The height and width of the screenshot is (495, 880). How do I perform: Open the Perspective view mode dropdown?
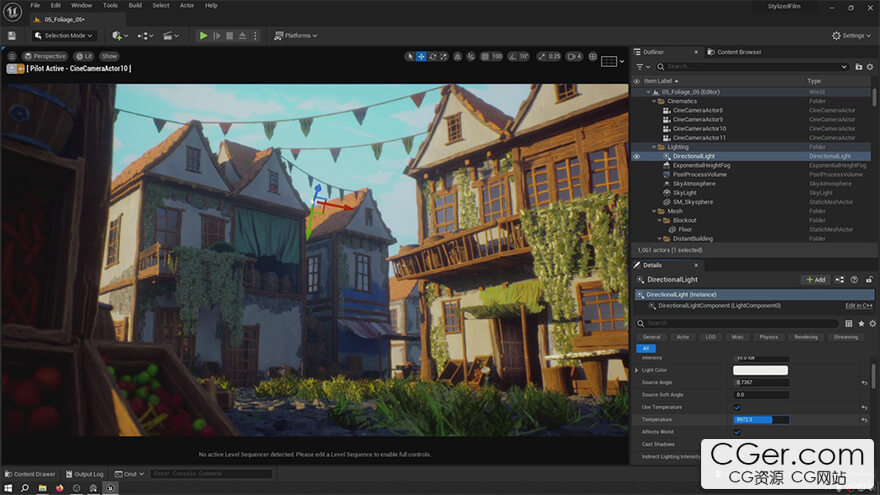(x=45, y=56)
